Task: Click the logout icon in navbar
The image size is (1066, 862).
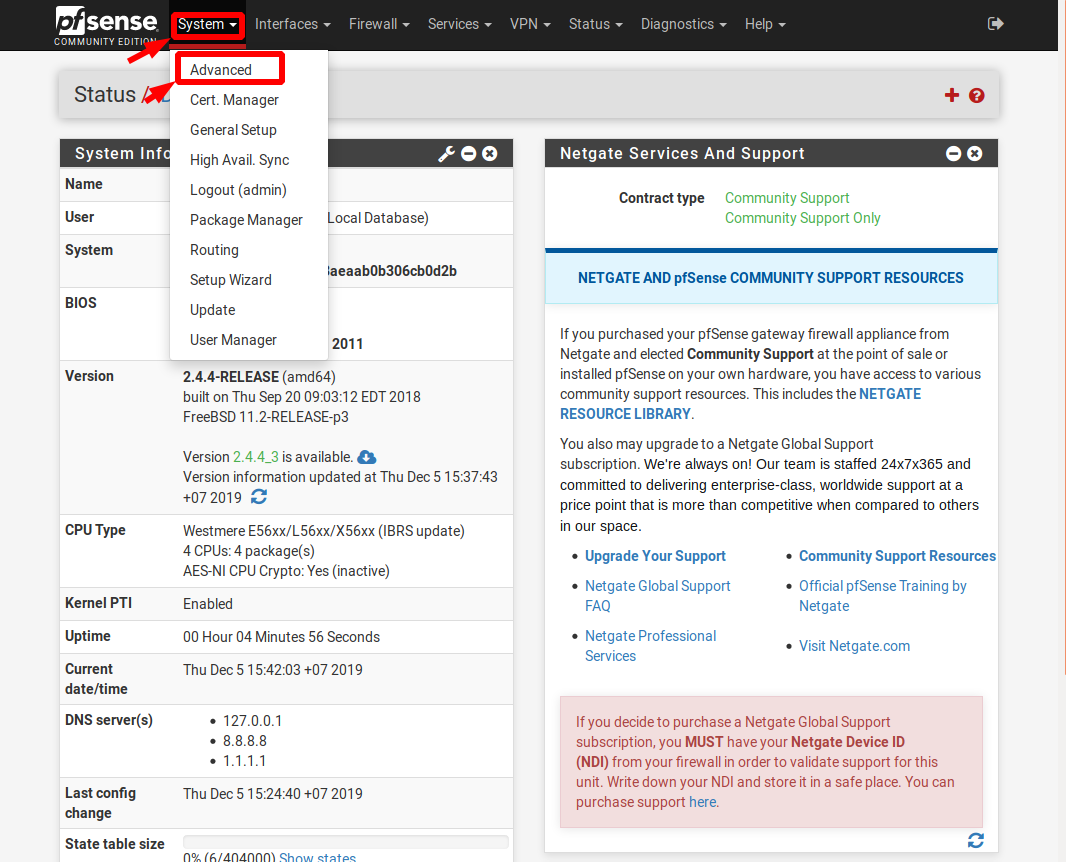Action: click(995, 24)
